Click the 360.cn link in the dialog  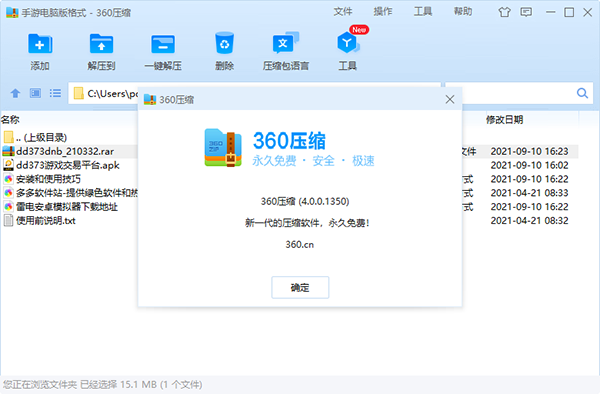300,244
